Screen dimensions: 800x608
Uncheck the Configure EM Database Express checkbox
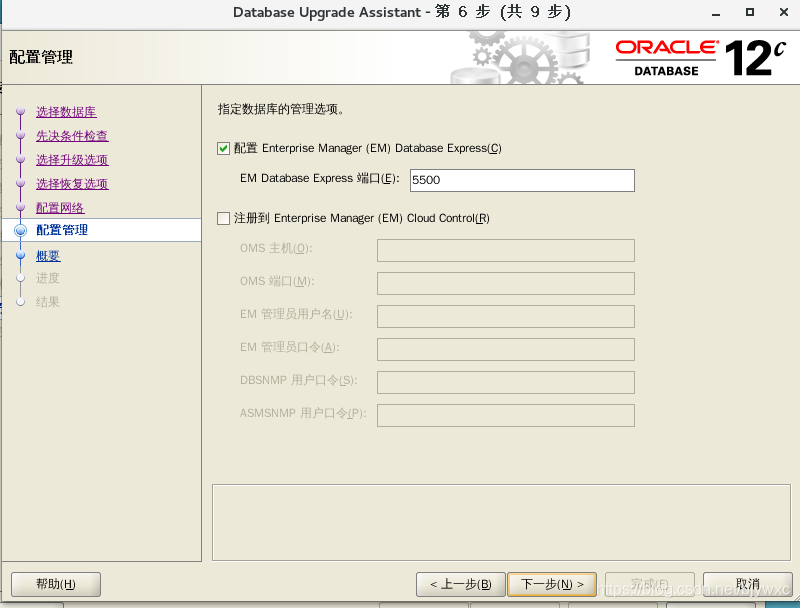(223, 148)
